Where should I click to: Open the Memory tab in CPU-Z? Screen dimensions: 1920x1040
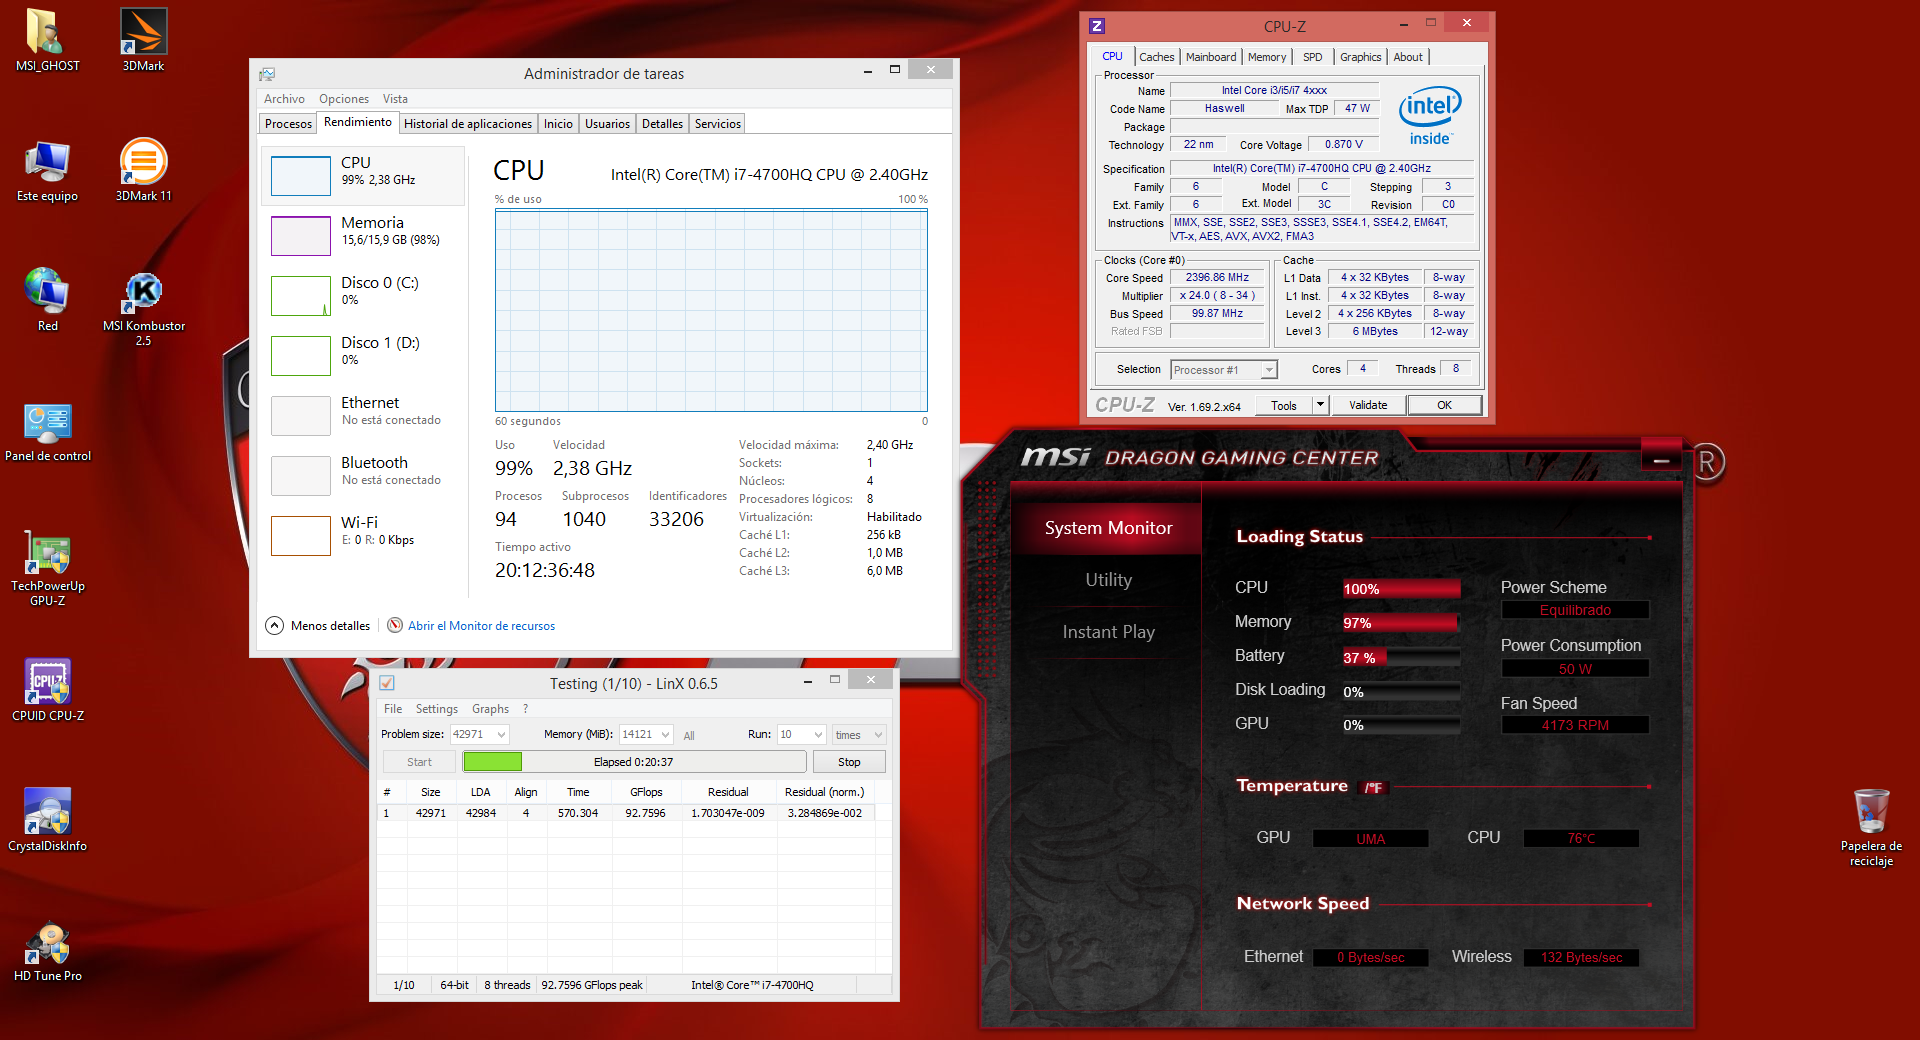1267,57
